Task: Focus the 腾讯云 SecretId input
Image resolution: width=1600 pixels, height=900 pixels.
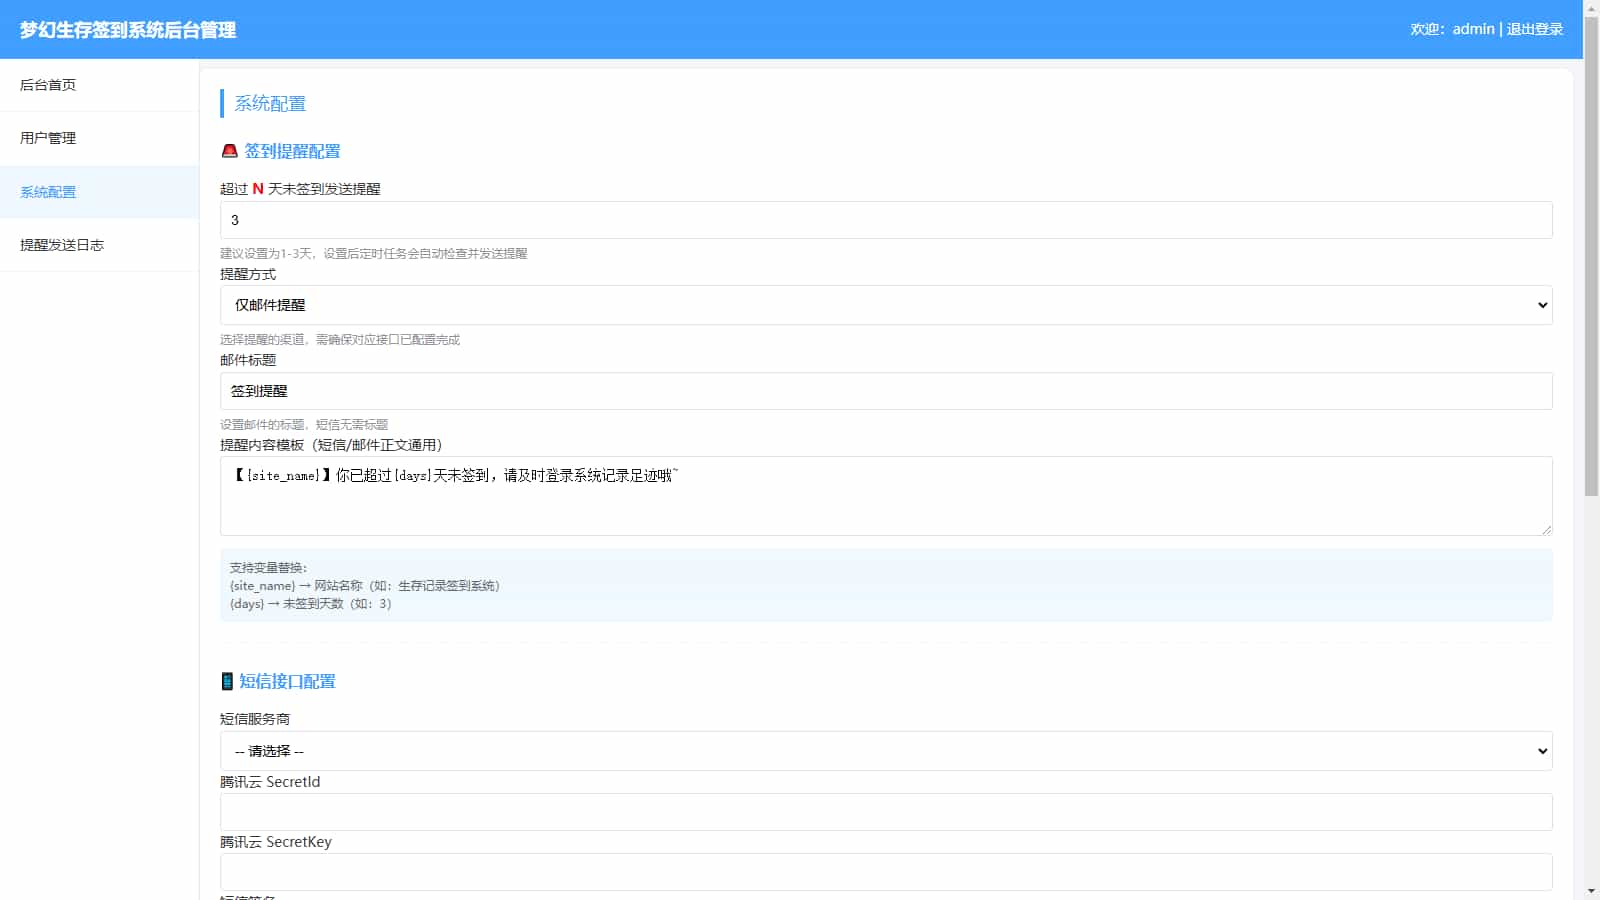Action: point(885,812)
